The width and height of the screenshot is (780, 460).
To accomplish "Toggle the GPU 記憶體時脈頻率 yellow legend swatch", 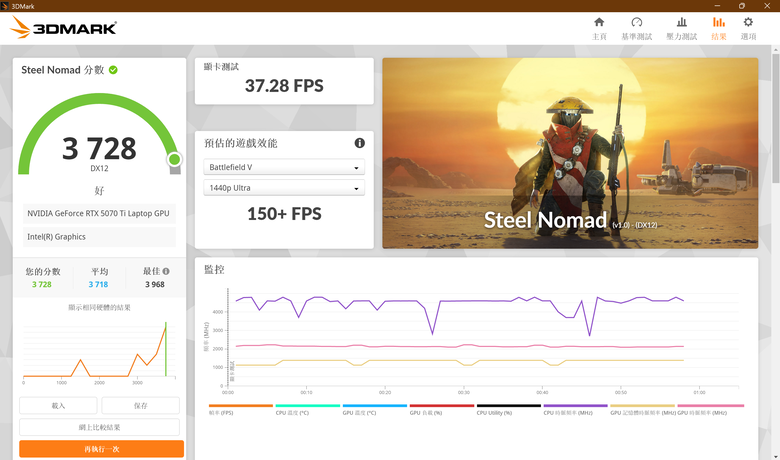I will pyautogui.click(x=643, y=406).
